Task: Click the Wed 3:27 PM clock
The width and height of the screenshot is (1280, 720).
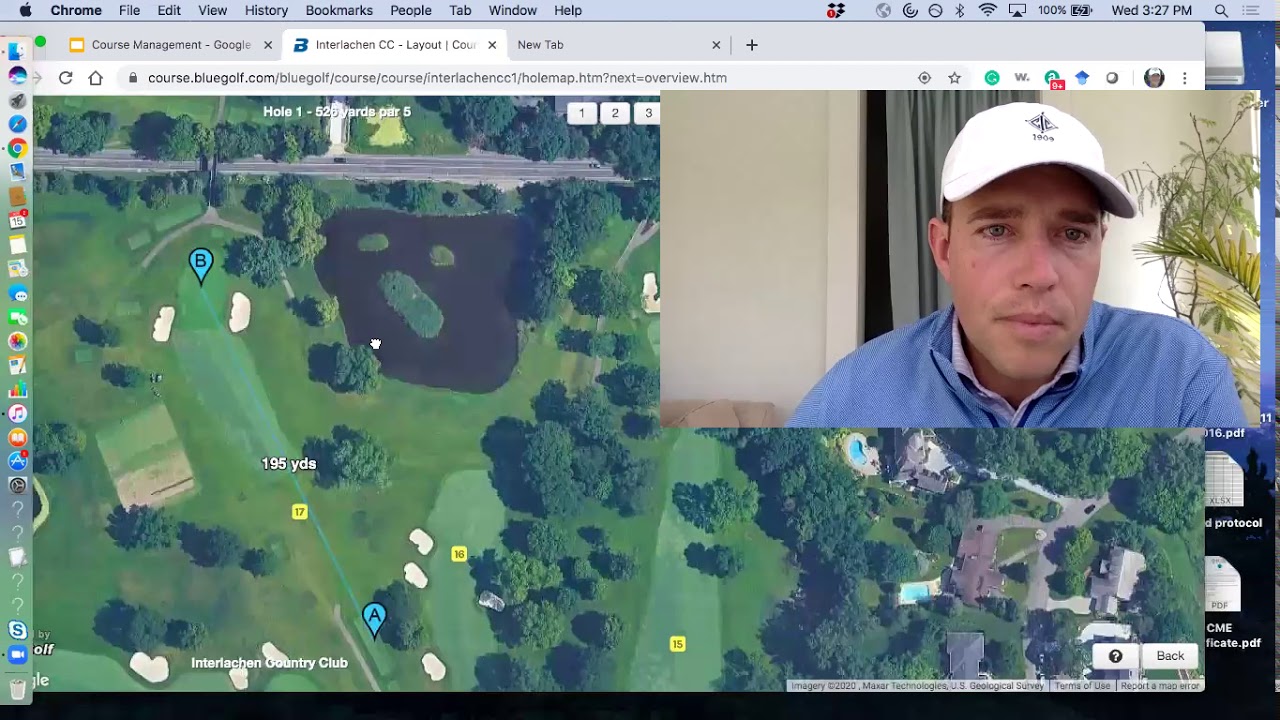Action: click(1151, 11)
